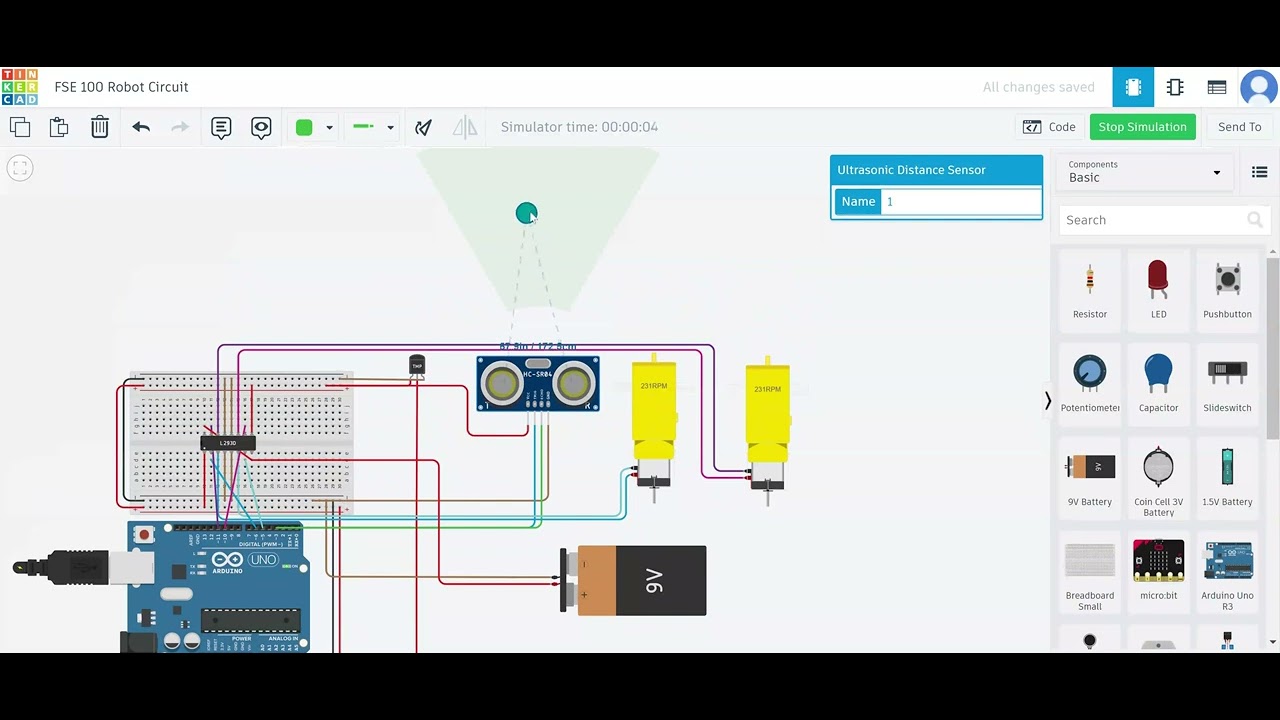The width and height of the screenshot is (1280, 720).
Task: Toggle components list view icon
Action: pos(1259,172)
